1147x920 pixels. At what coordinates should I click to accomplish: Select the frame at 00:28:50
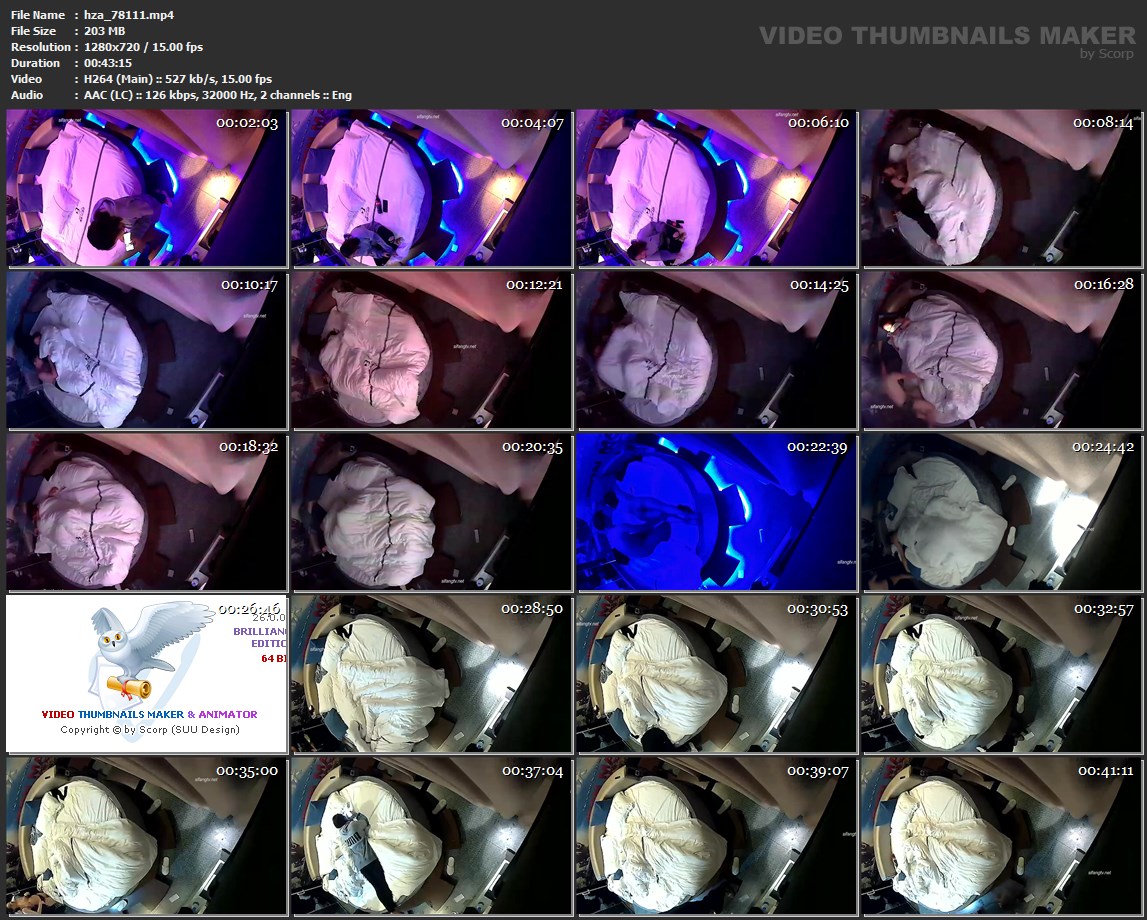[431, 674]
